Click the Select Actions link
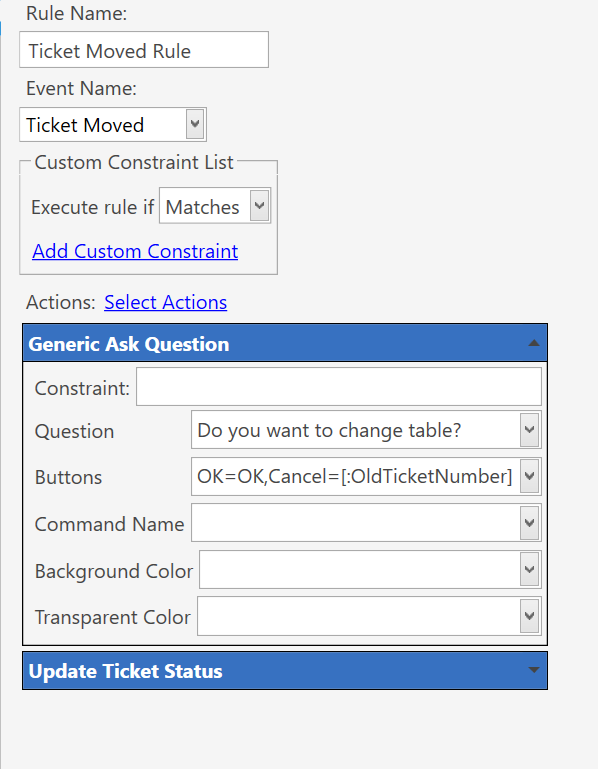 (x=165, y=302)
